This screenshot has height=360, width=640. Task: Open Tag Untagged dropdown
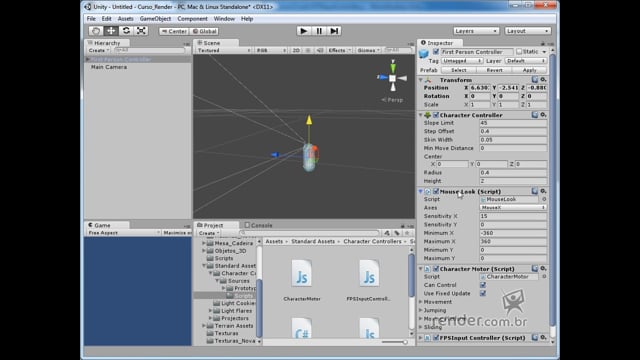(x=462, y=61)
